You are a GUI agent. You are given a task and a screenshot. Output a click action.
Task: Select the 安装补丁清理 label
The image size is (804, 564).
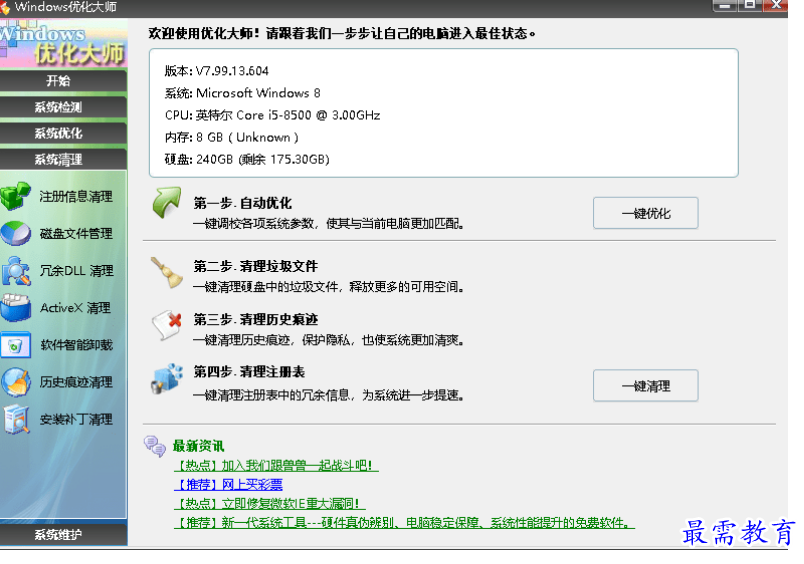pyautogui.click(x=76, y=419)
